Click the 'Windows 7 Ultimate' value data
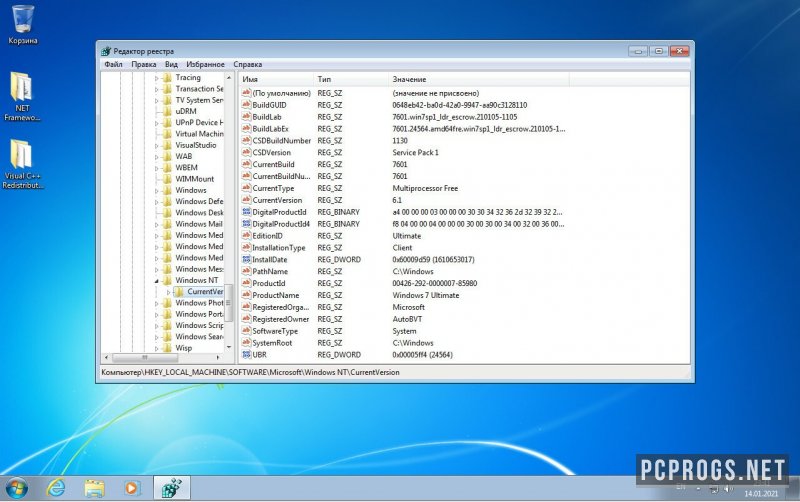Image resolution: width=800 pixels, height=502 pixels. point(426,295)
